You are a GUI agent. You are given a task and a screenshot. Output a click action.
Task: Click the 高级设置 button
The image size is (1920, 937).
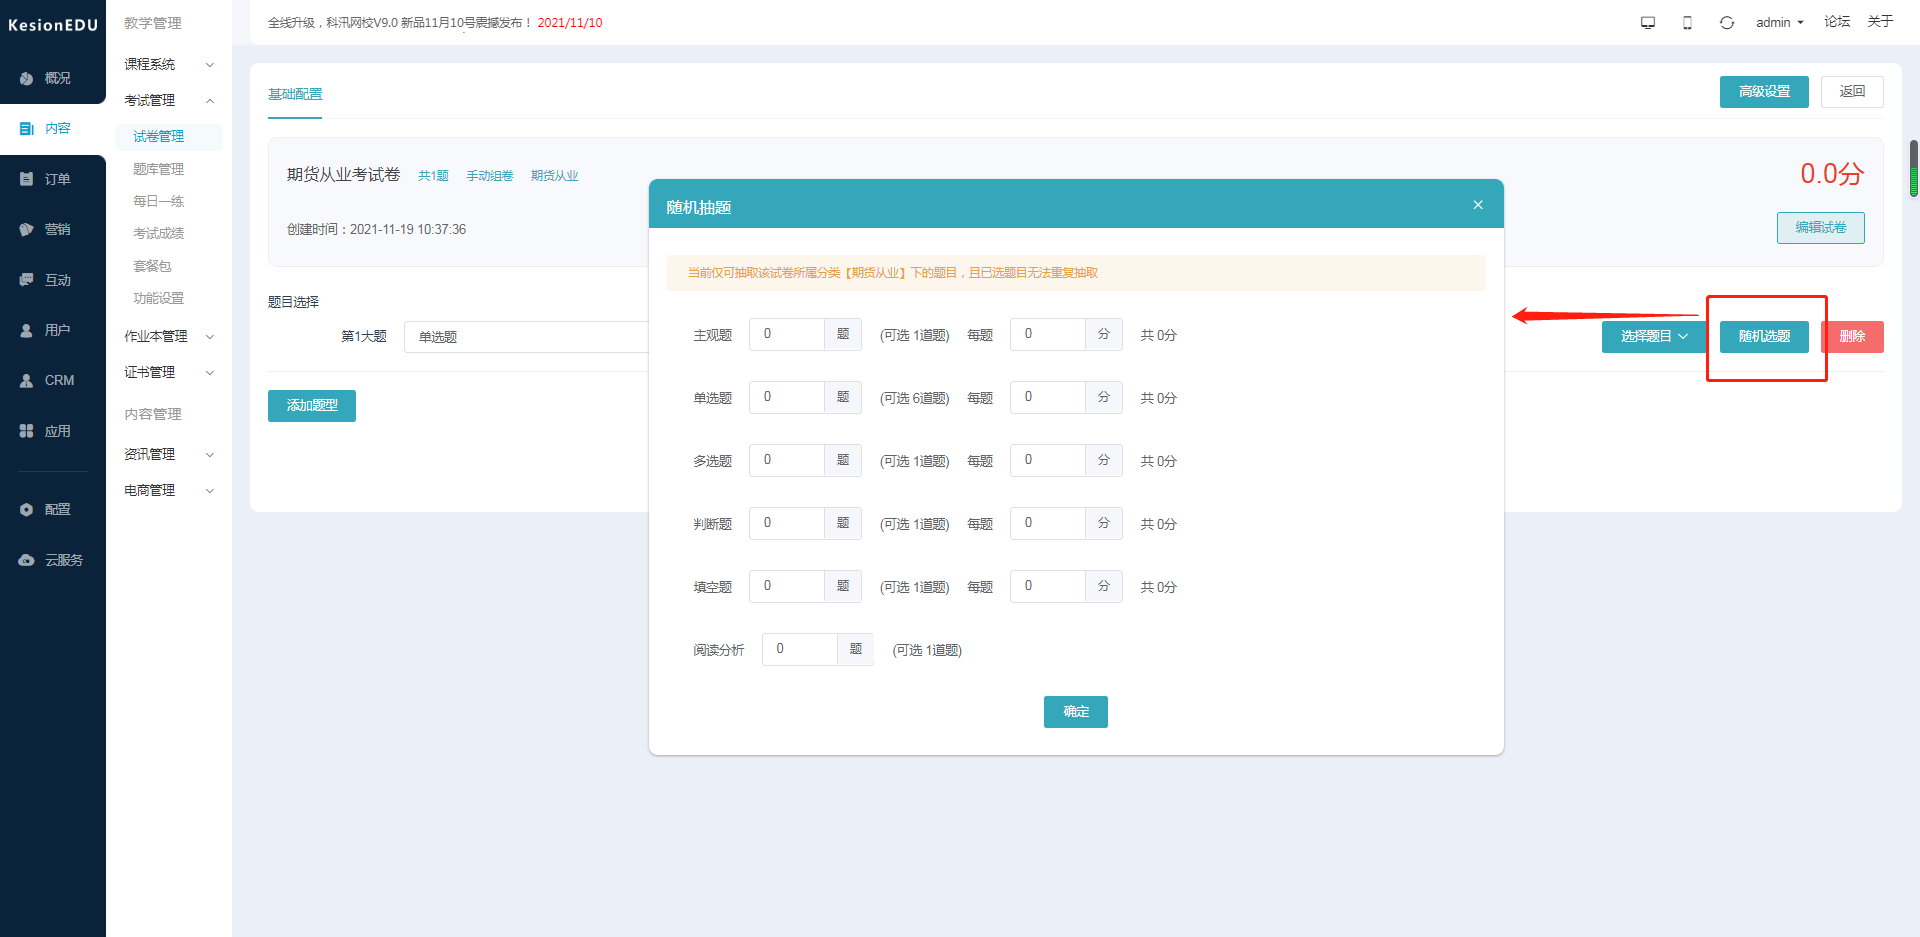point(1764,91)
